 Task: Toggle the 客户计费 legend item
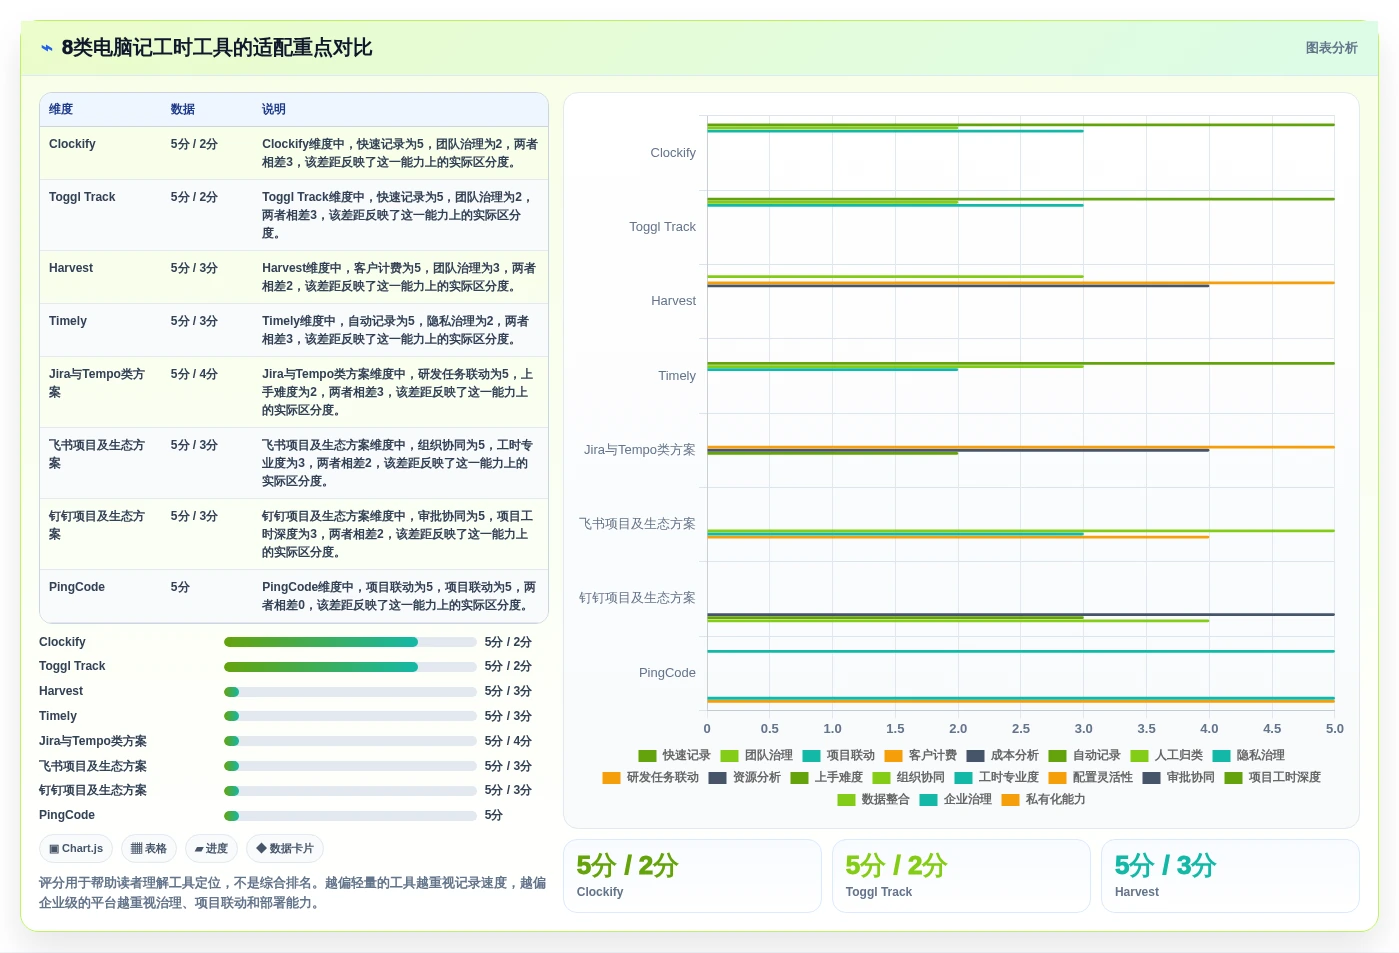(920, 755)
